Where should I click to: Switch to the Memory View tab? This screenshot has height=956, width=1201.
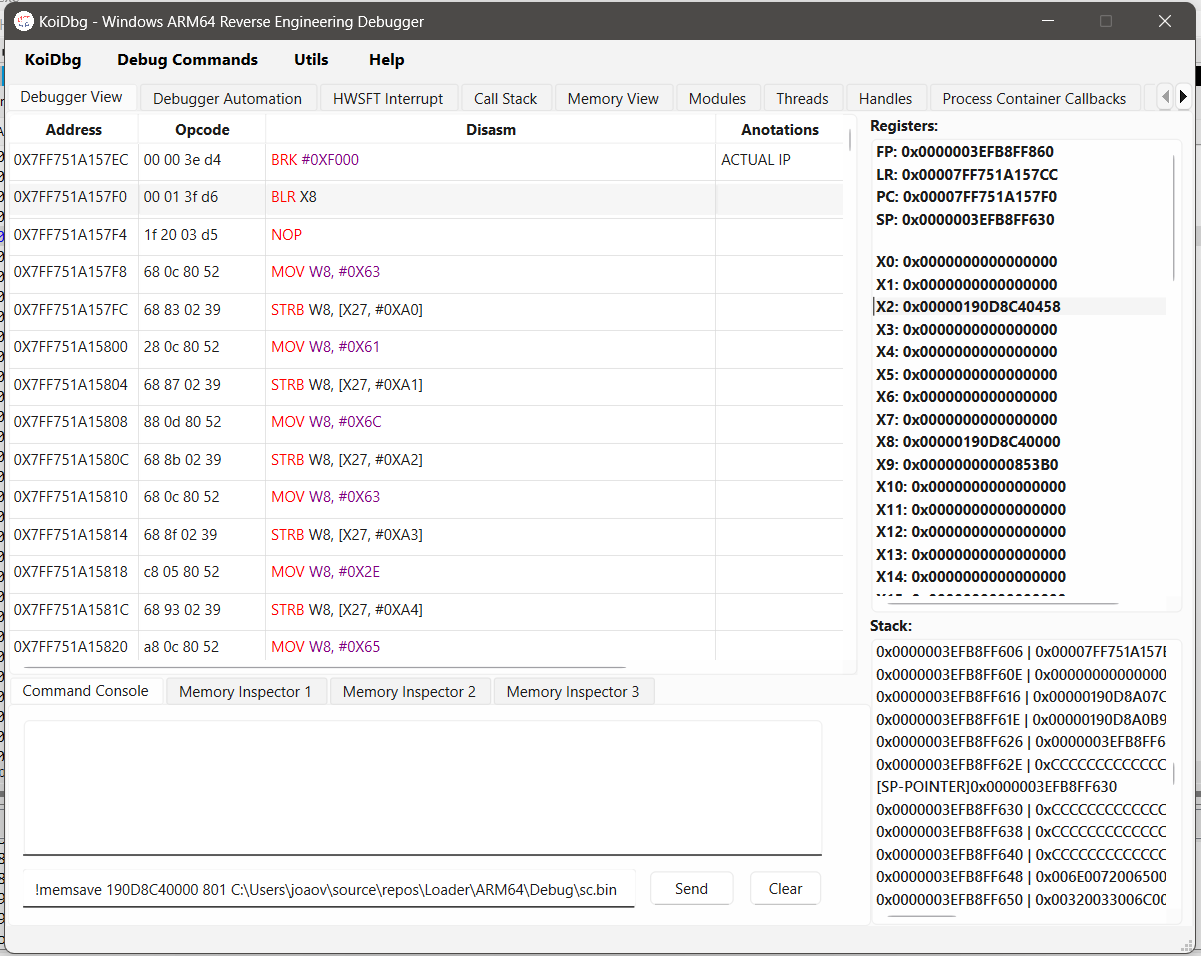pyautogui.click(x=613, y=99)
